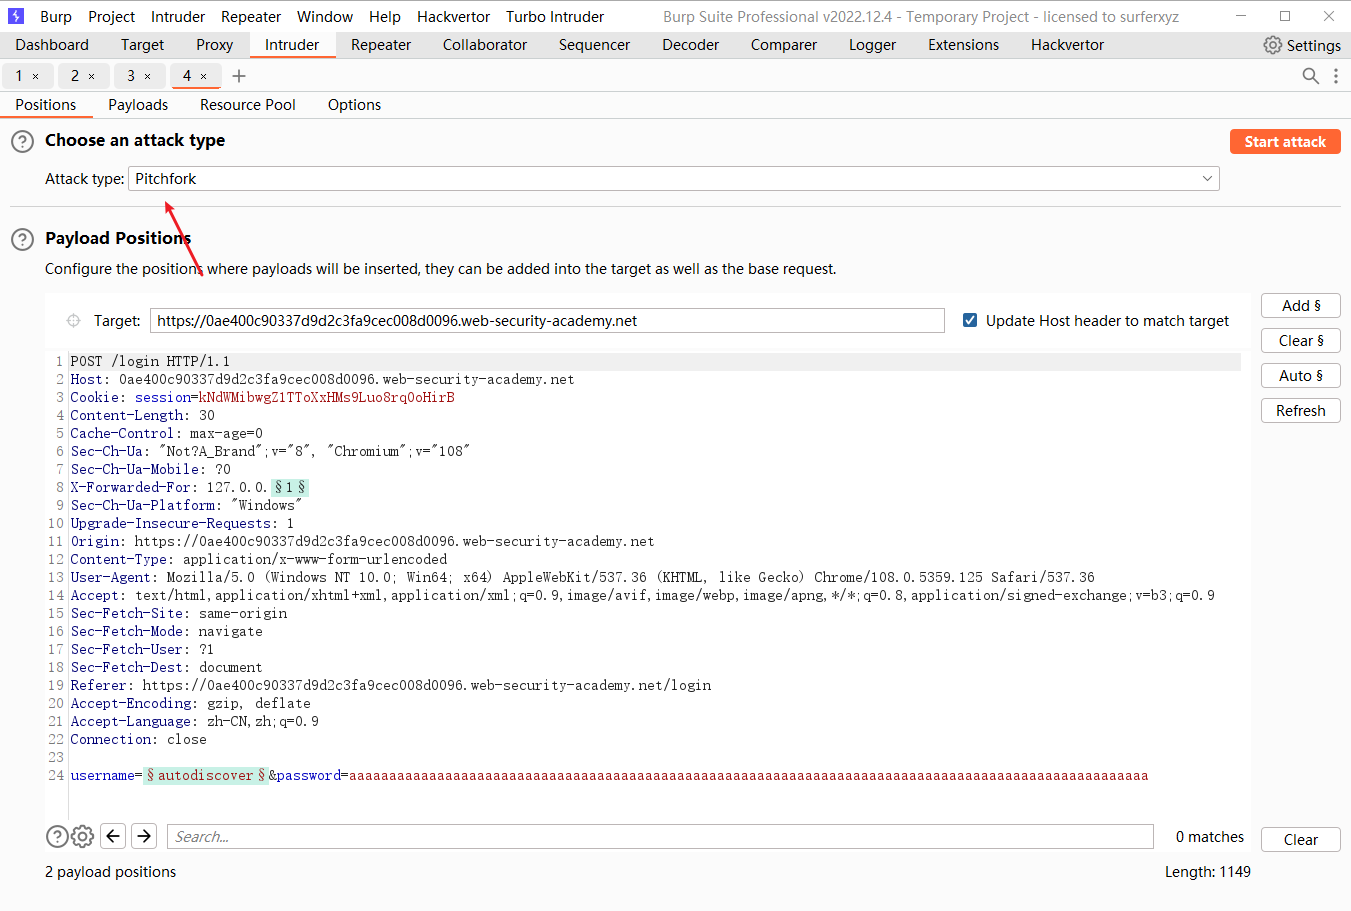This screenshot has width=1351, height=911.
Task: Open the Options sub-tab
Action: coord(354,105)
